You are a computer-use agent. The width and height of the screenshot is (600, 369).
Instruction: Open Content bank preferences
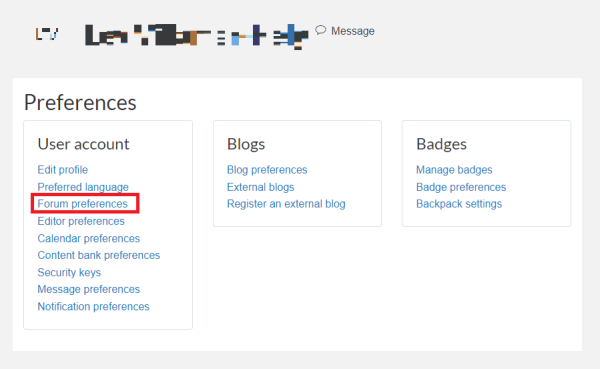point(99,255)
